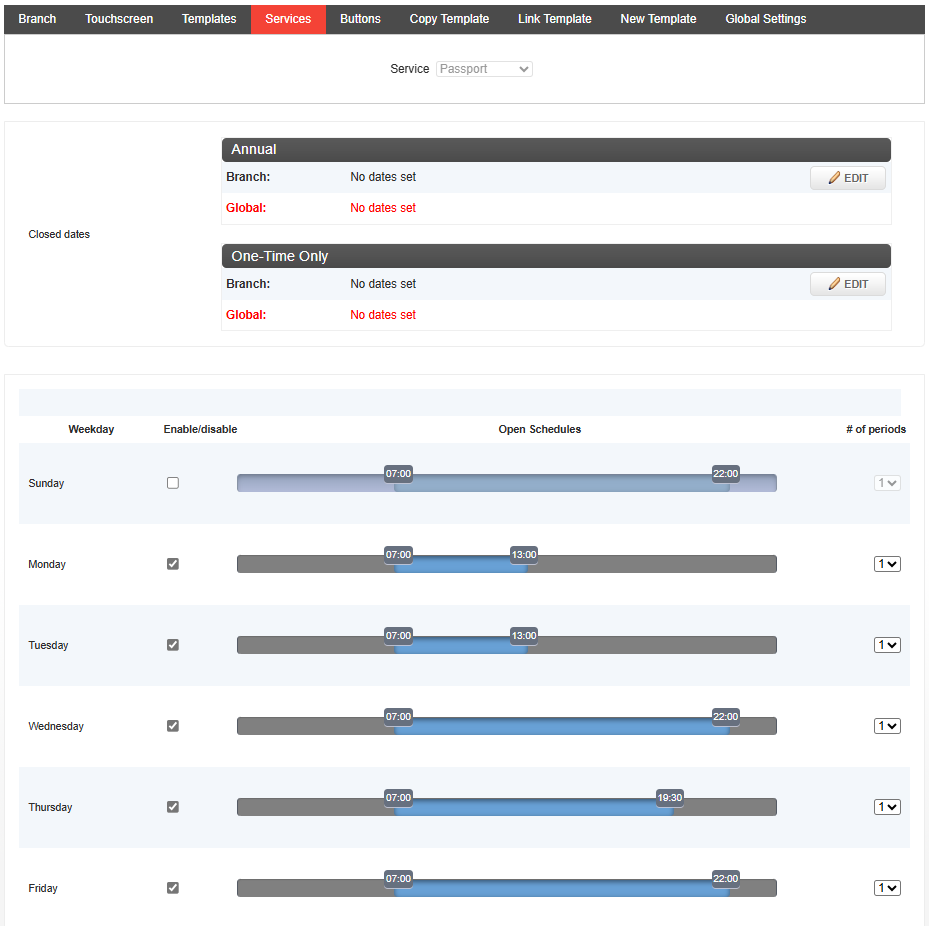The height and width of the screenshot is (926, 929).
Task: Uncheck the Monday enable checkbox
Action: coord(173,564)
